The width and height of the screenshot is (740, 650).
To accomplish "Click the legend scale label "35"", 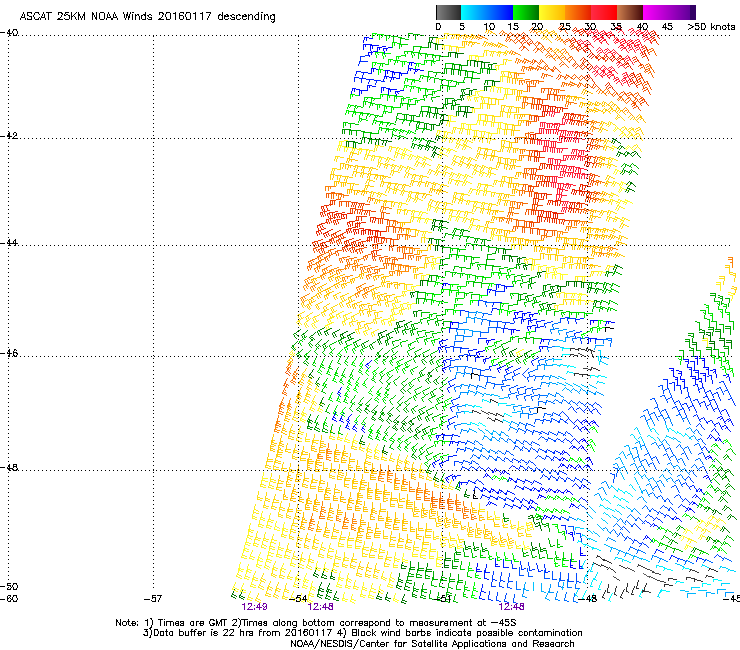I will tap(616, 27).
